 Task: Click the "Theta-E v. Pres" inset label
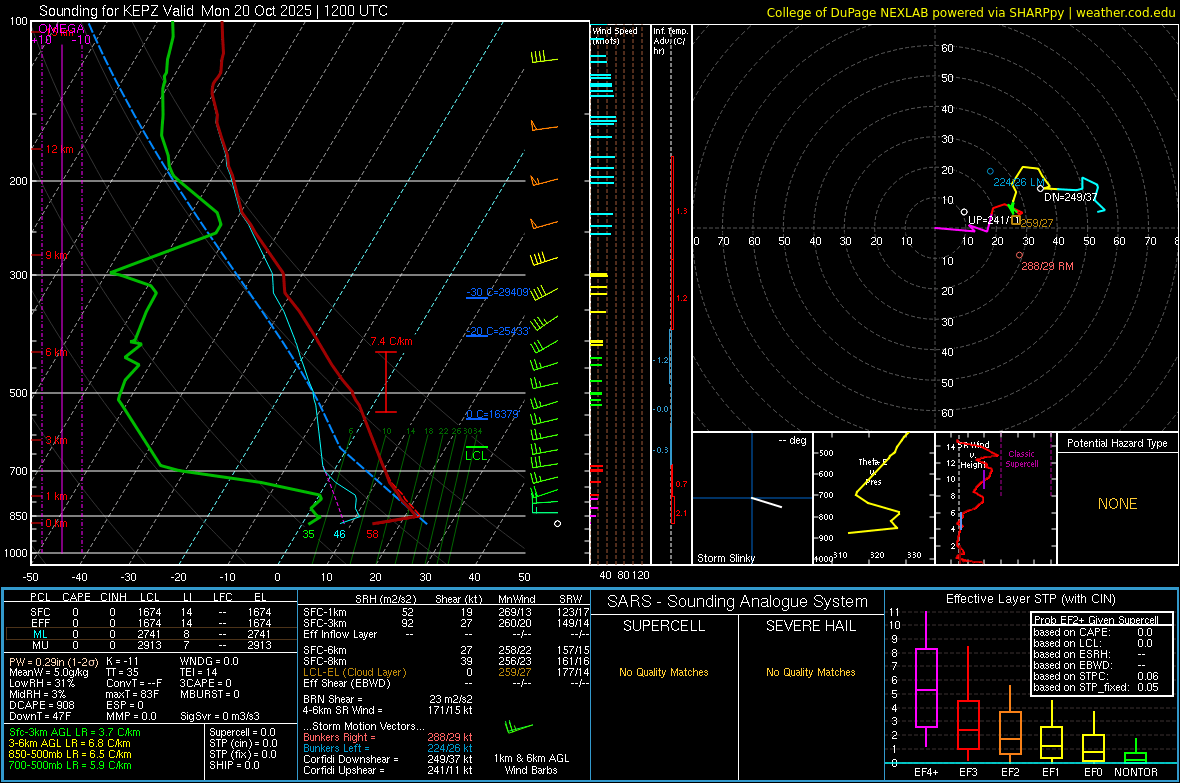[873, 471]
